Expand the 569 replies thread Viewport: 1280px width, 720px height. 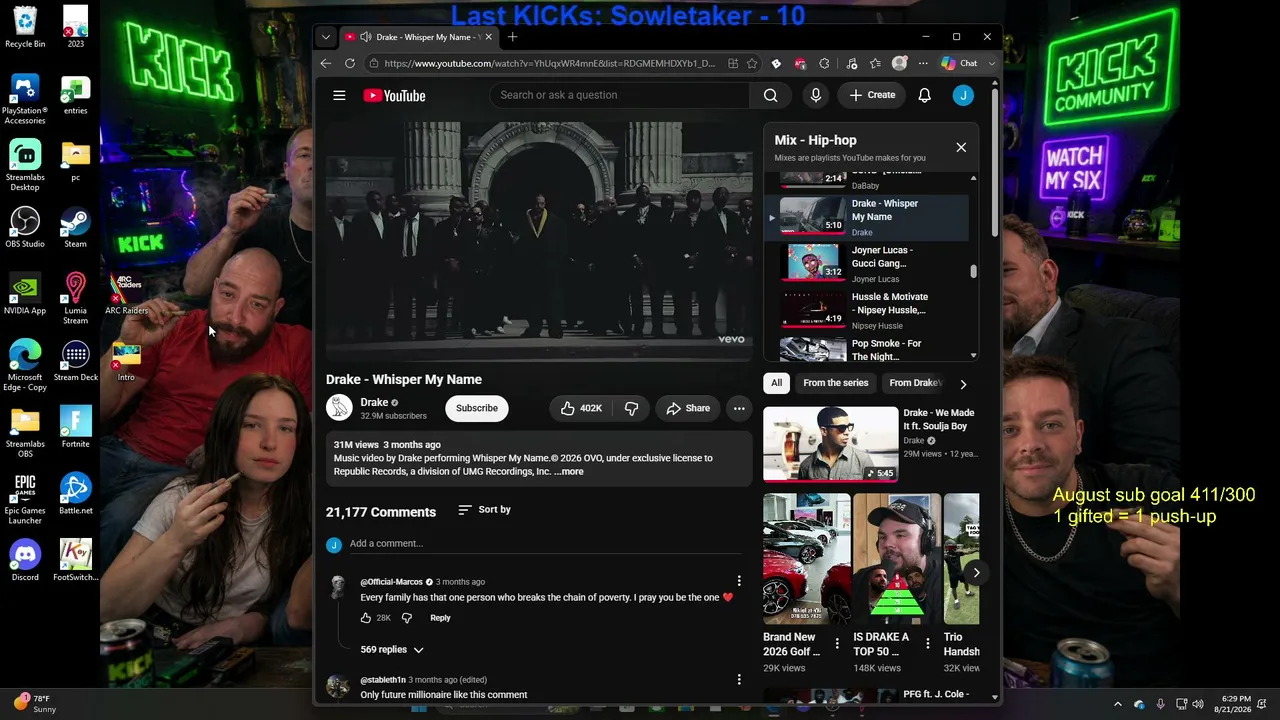(x=392, y=650)
